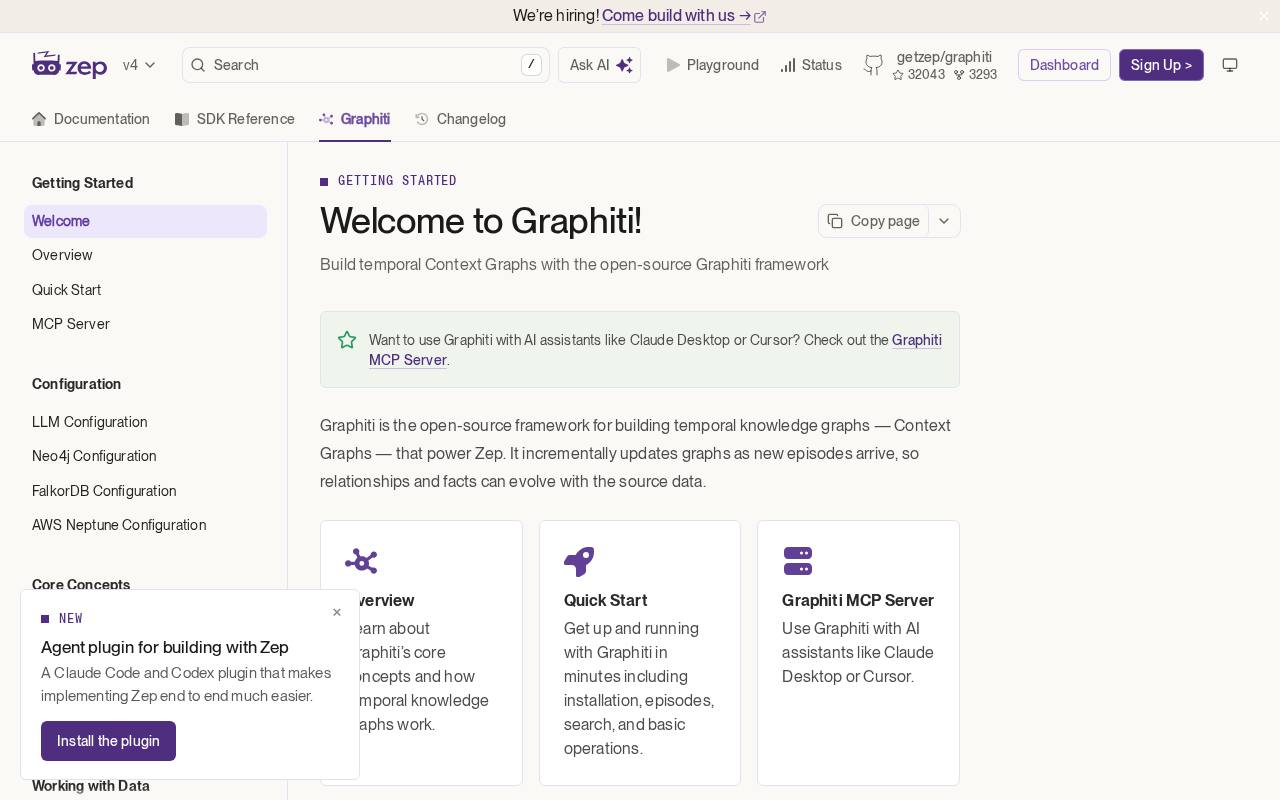Open the Status page link

pos(811,65)
